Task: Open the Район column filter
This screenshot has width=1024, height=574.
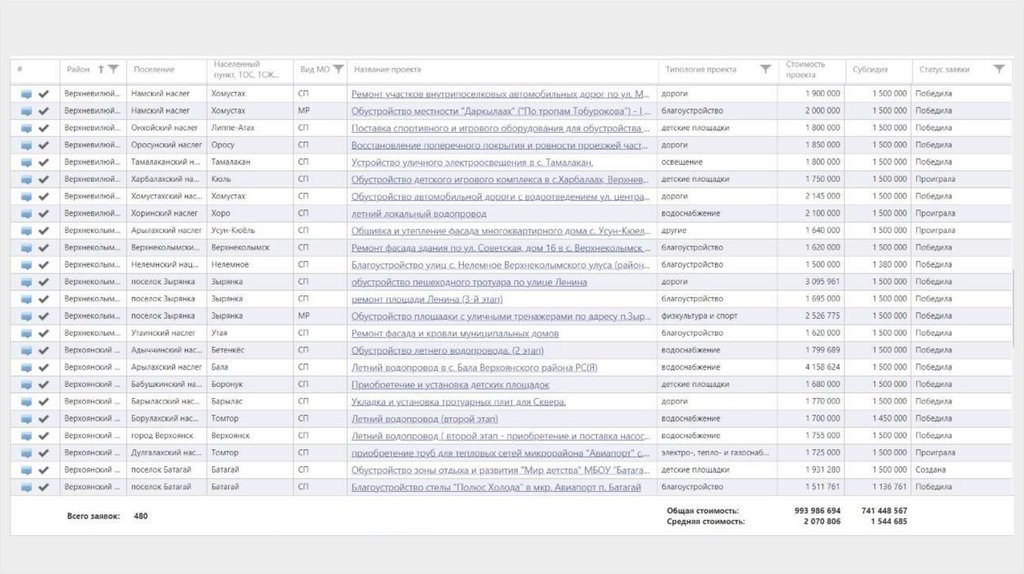Action: coord(113,69)
